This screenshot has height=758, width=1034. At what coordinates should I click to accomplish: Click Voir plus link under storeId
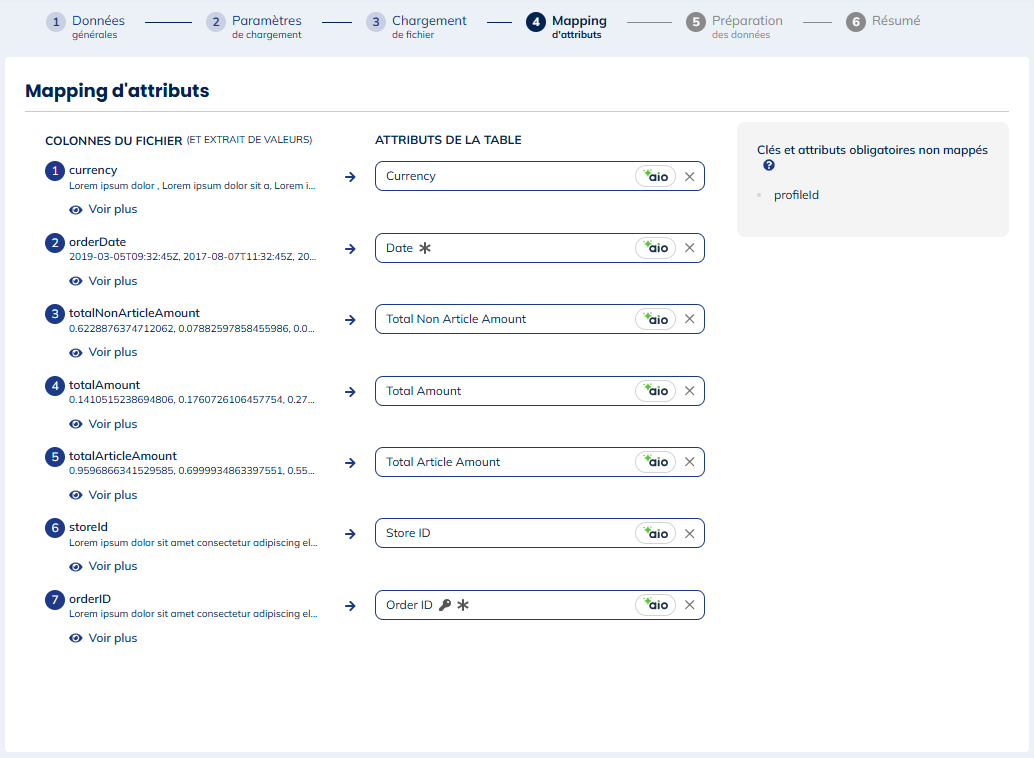pos(103,566)
